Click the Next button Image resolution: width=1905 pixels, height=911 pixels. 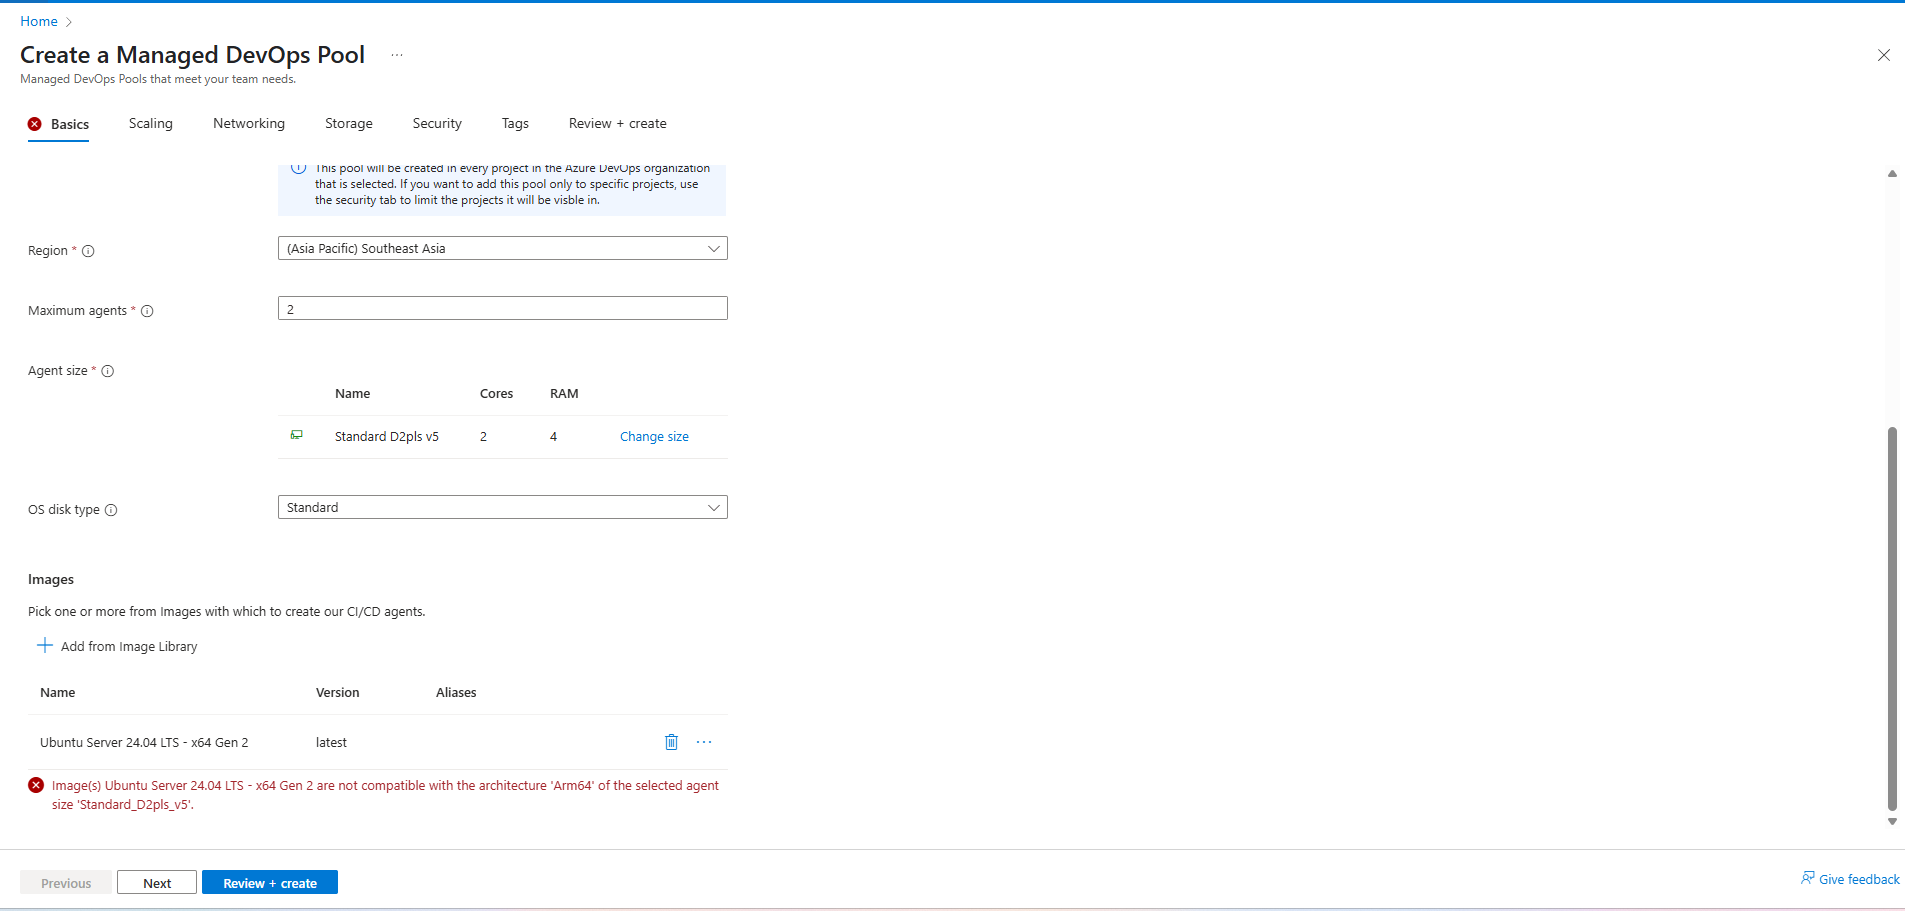click(x=157, y=882)
